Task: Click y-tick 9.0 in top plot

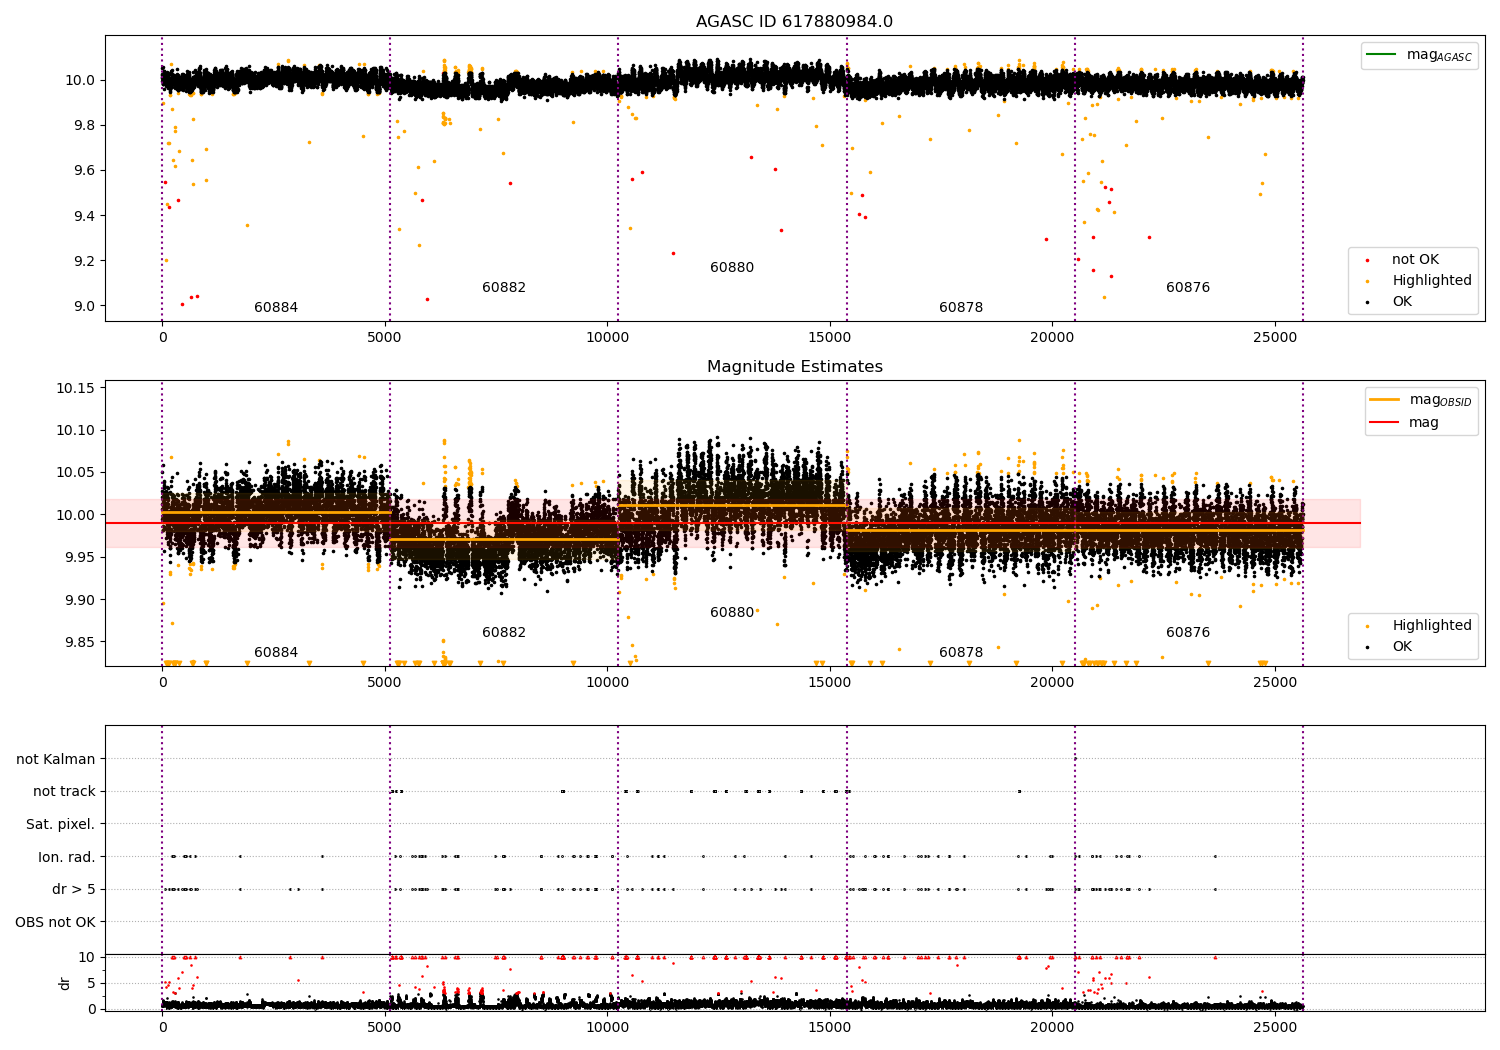Action: pyautogui.click(x=83, y=307)
